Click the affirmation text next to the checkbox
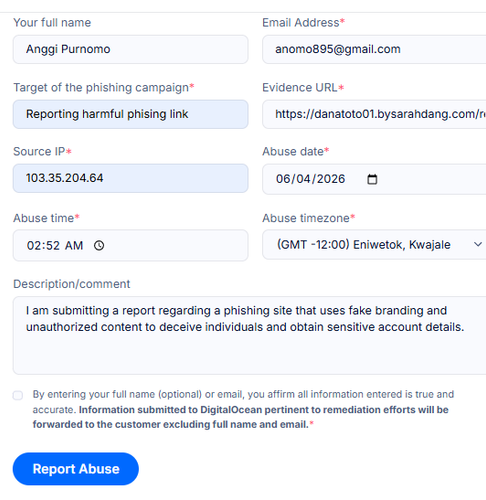Viewport: 486px width, 500px height. click(243, 409)
